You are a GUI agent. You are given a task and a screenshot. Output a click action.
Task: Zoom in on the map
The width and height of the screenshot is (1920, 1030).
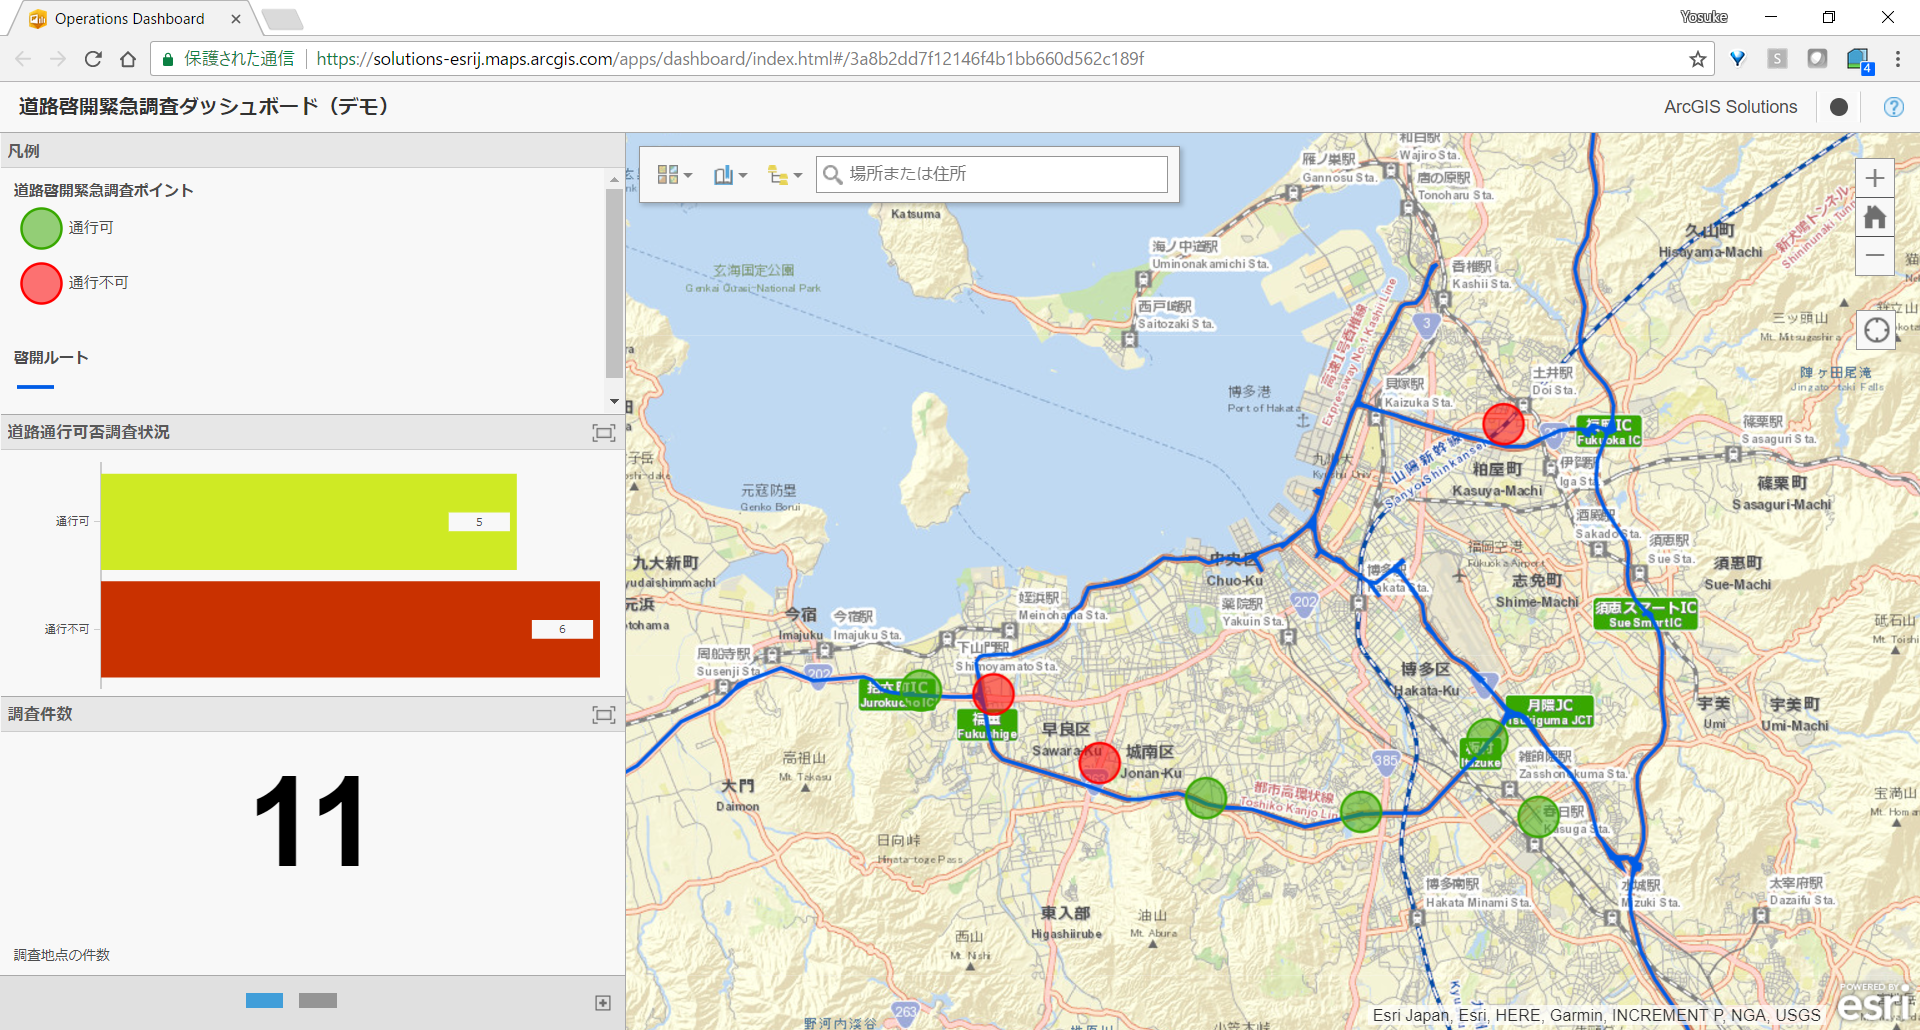click(x=1875, y=179)
